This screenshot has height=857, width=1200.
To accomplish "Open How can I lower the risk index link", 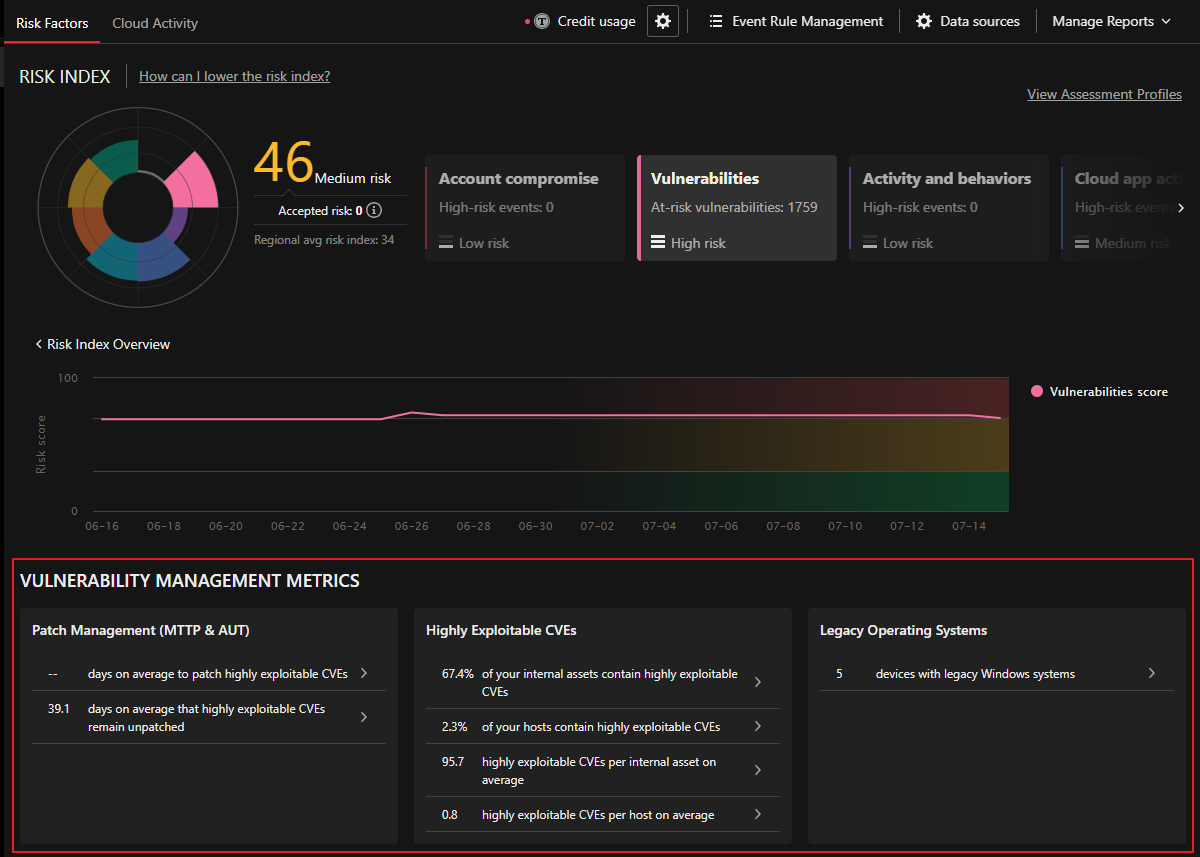I will pyautogui.click(x=234, y=76).
